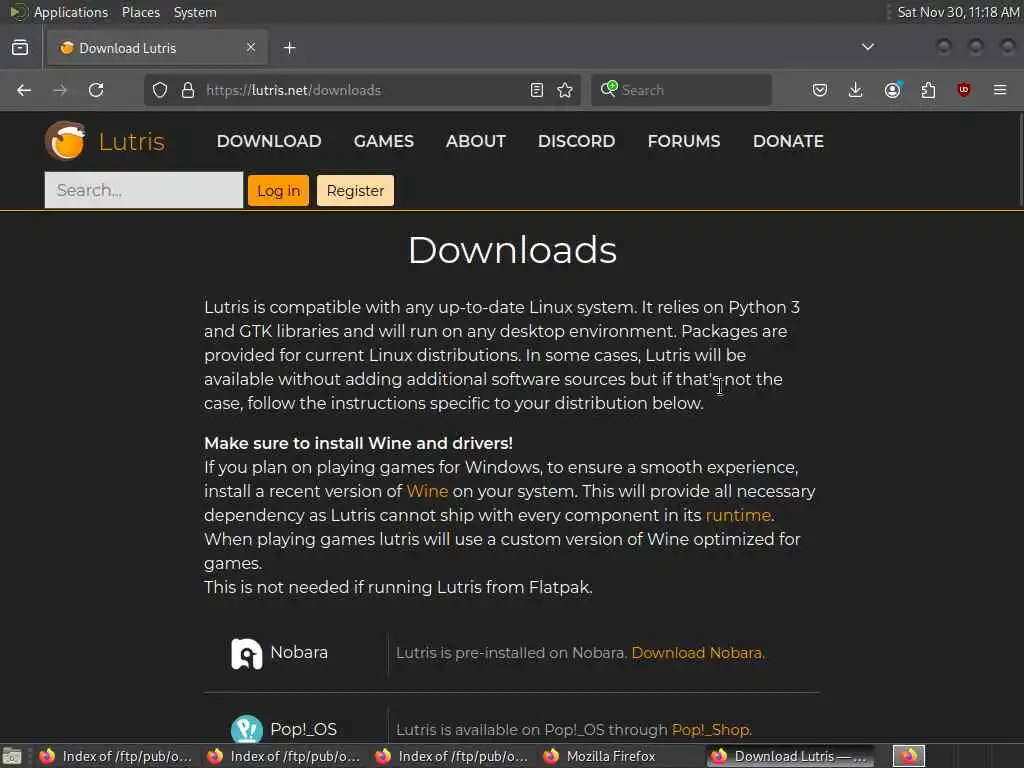Open the Firefox downloads panel
1024x768 pixels.
(x=856, y=90)
